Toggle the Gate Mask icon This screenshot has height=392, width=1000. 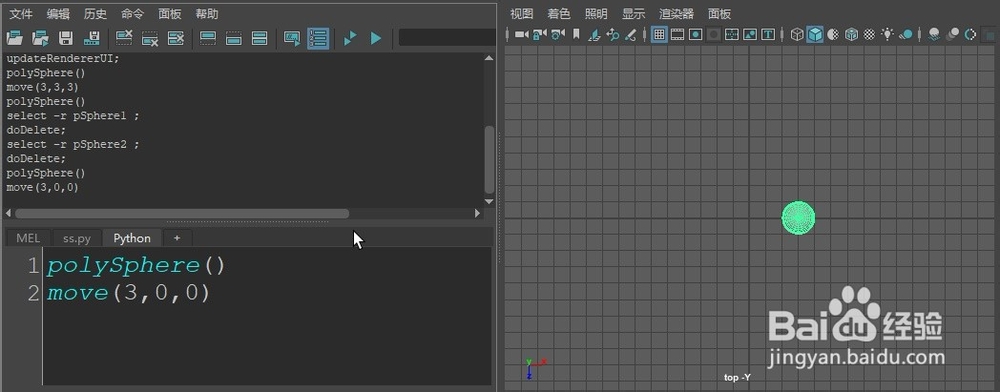click(x=714, y=34)
